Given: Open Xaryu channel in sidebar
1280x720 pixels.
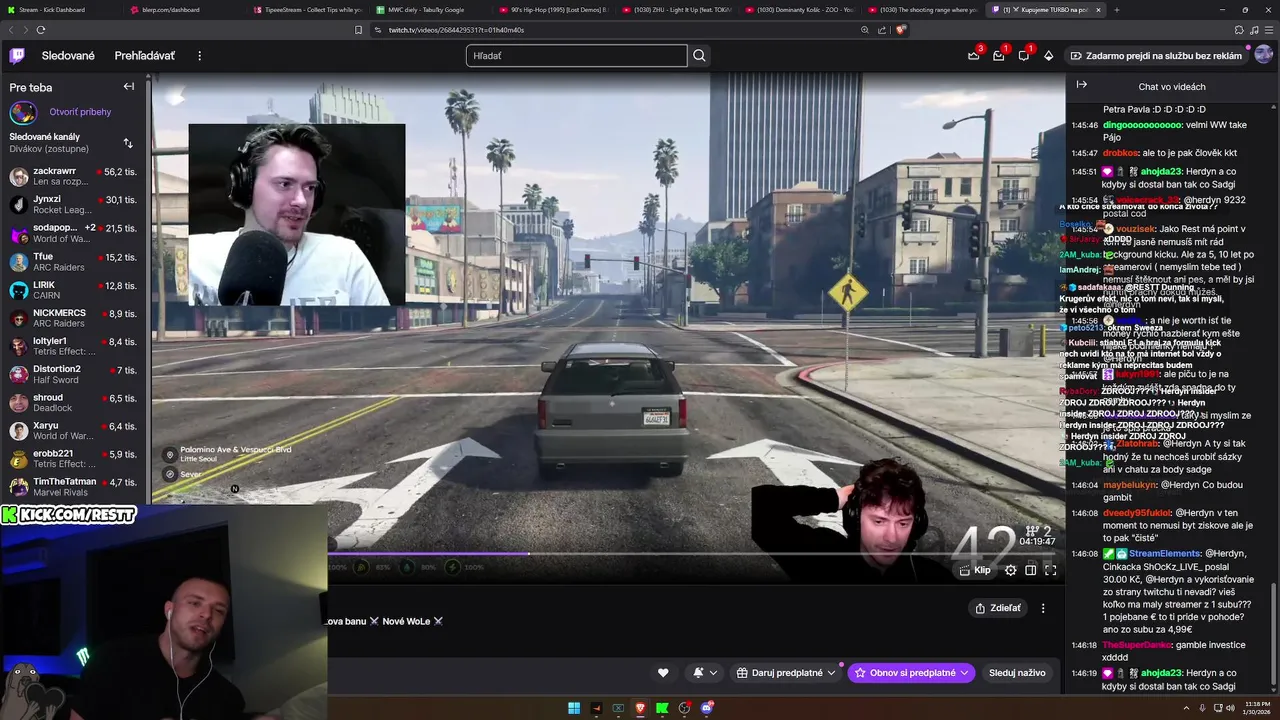Looking at the screenshot, I should 74,431.
